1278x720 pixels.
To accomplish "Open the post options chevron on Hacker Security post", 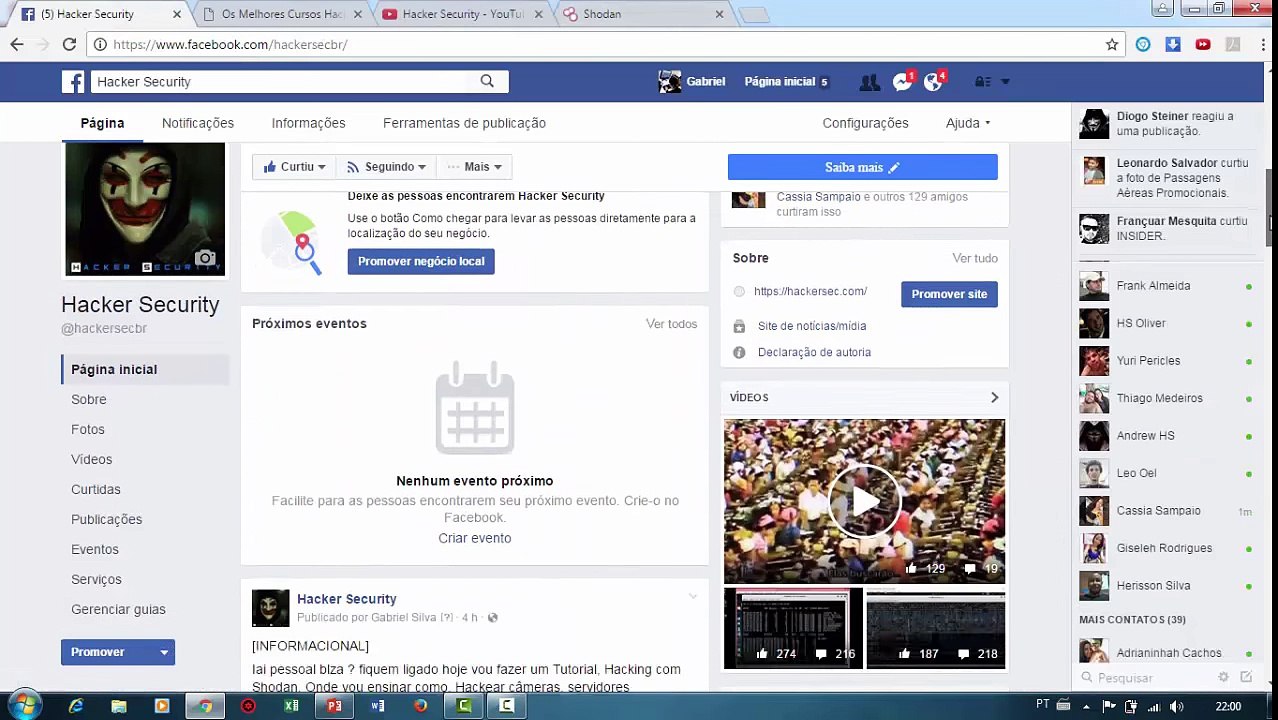I will [692, 597].
